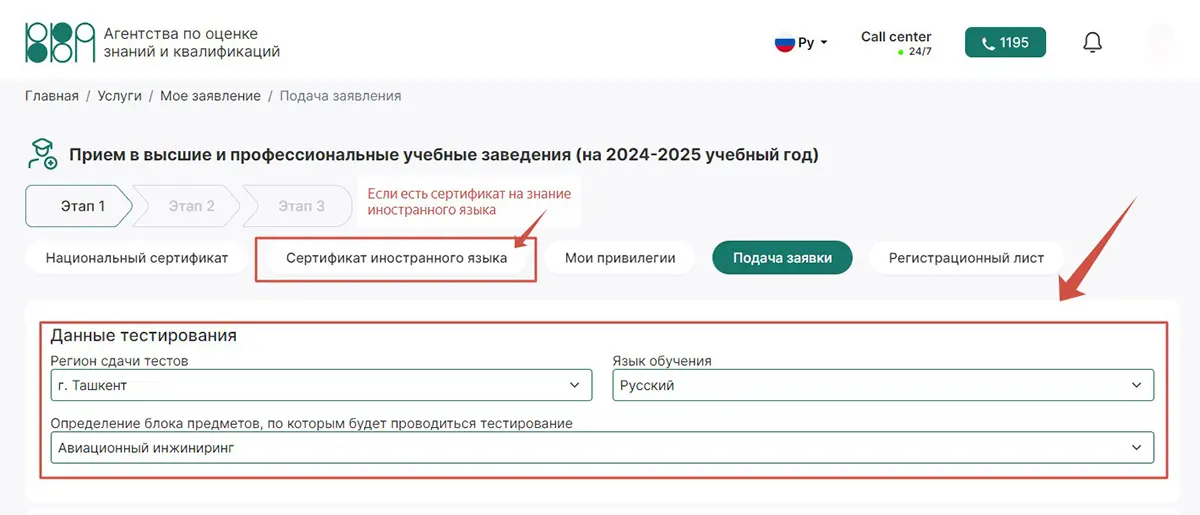The width and height of the screenshot is (1200, 515).
Task: Click the graduate admission icon
Action: [x=41, y=156]
